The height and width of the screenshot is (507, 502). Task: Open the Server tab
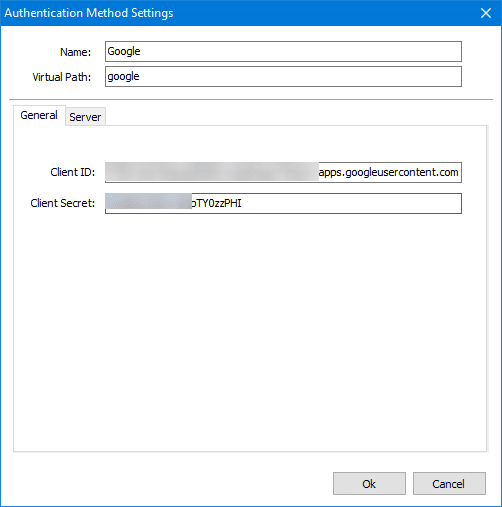[85, 117]
